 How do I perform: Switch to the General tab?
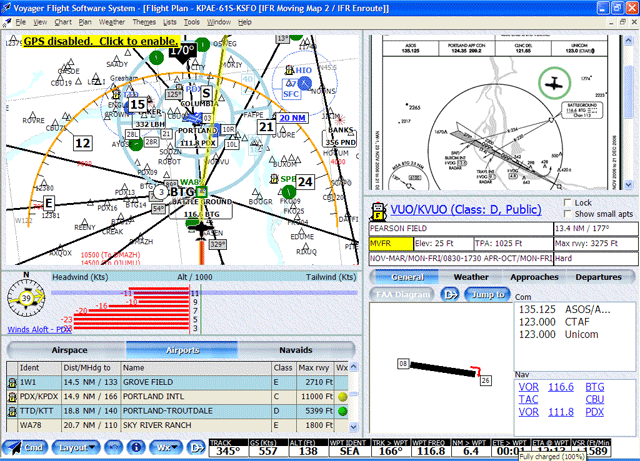(x=407, y=277)
